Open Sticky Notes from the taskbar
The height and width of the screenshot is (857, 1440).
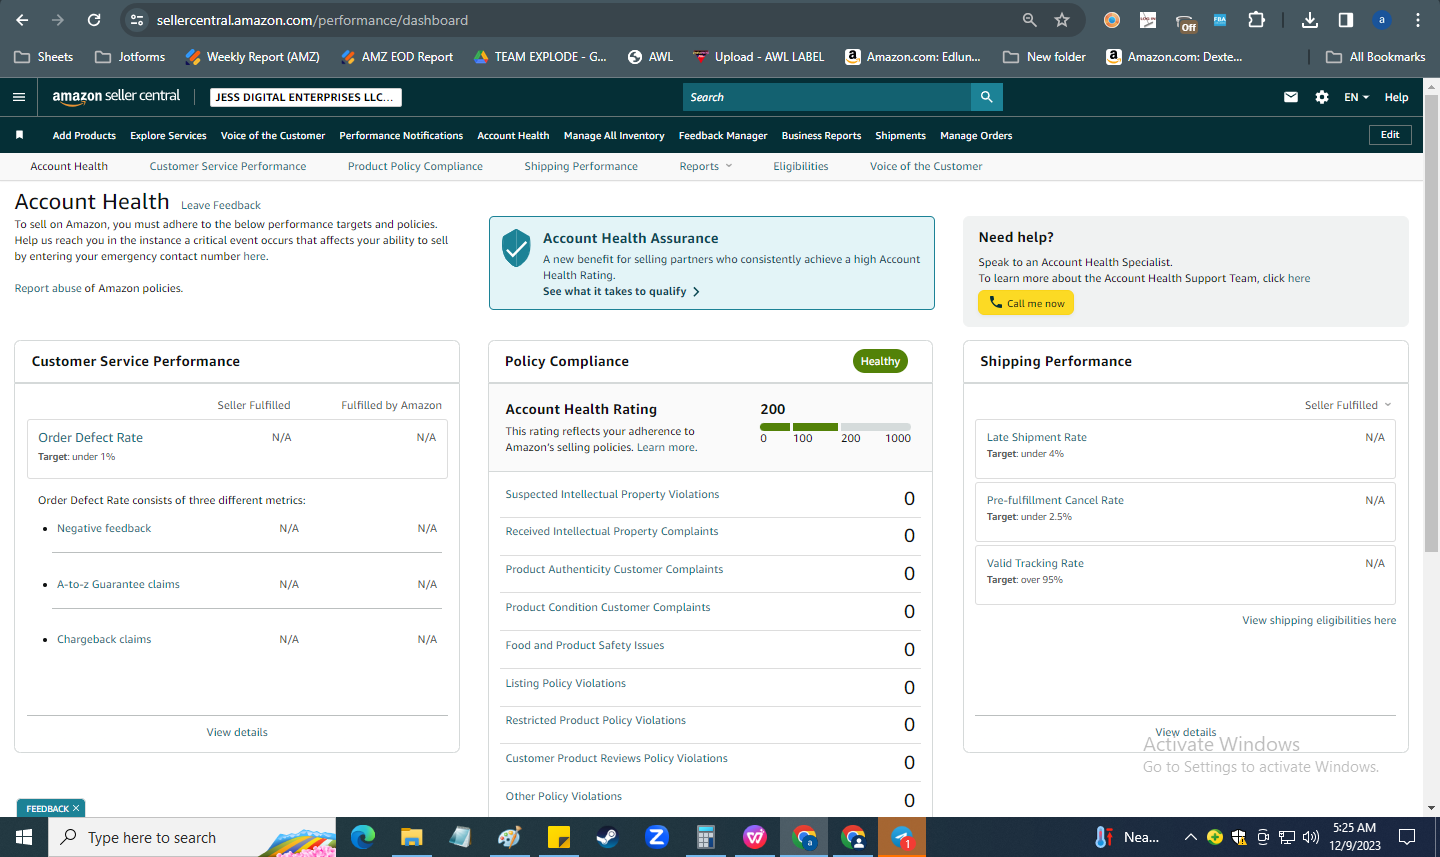pos(558,837)
